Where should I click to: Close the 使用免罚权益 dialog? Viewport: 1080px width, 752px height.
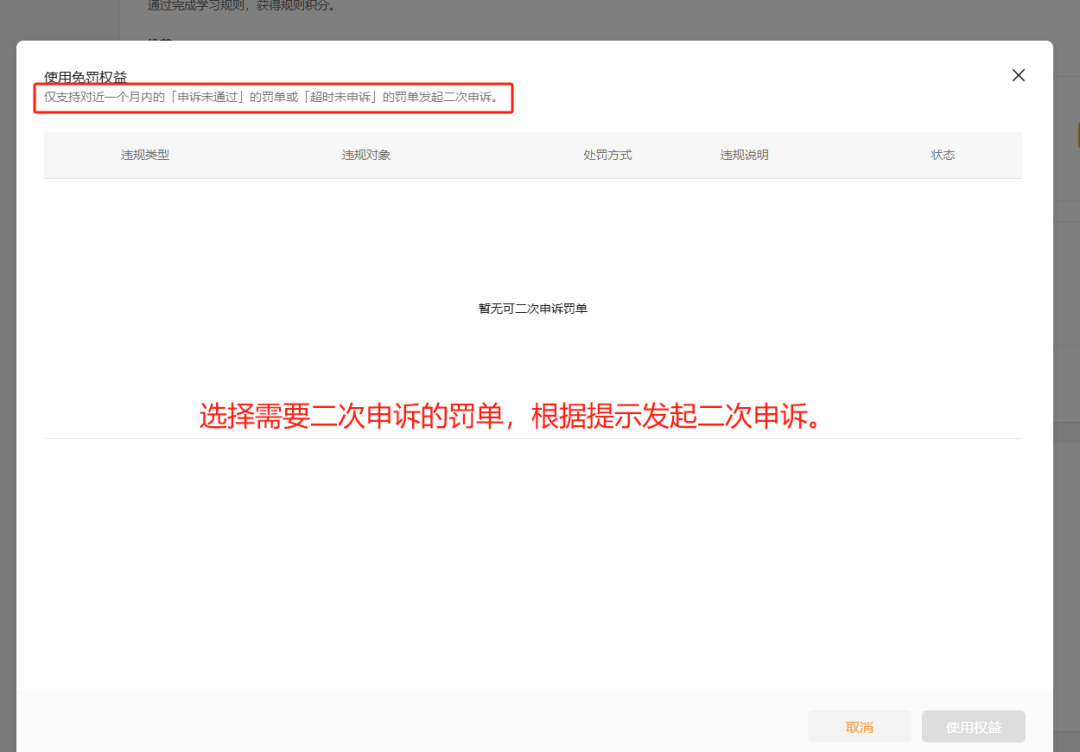[x=1018, y=75]
